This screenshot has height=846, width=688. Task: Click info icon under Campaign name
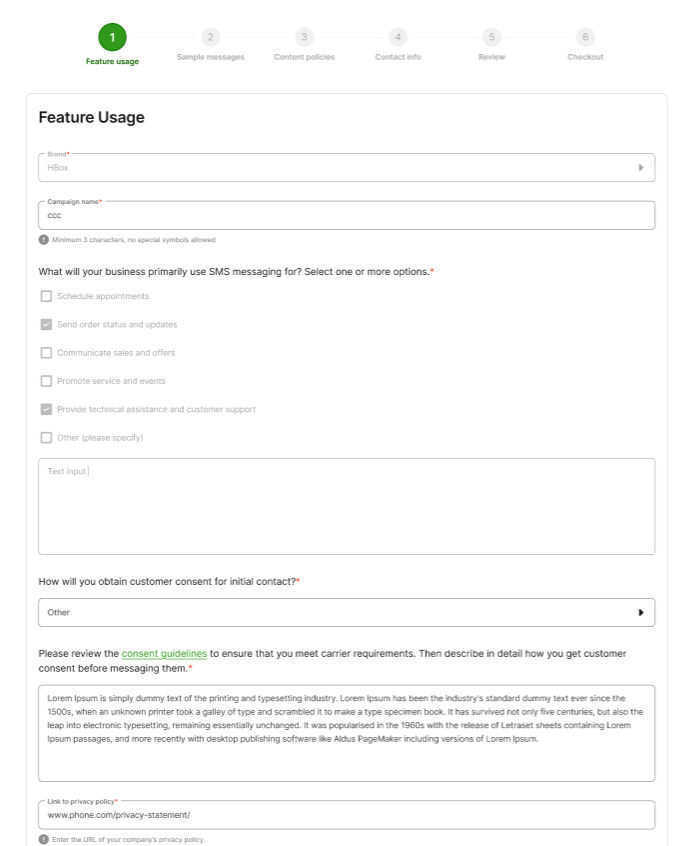(43, 240)
